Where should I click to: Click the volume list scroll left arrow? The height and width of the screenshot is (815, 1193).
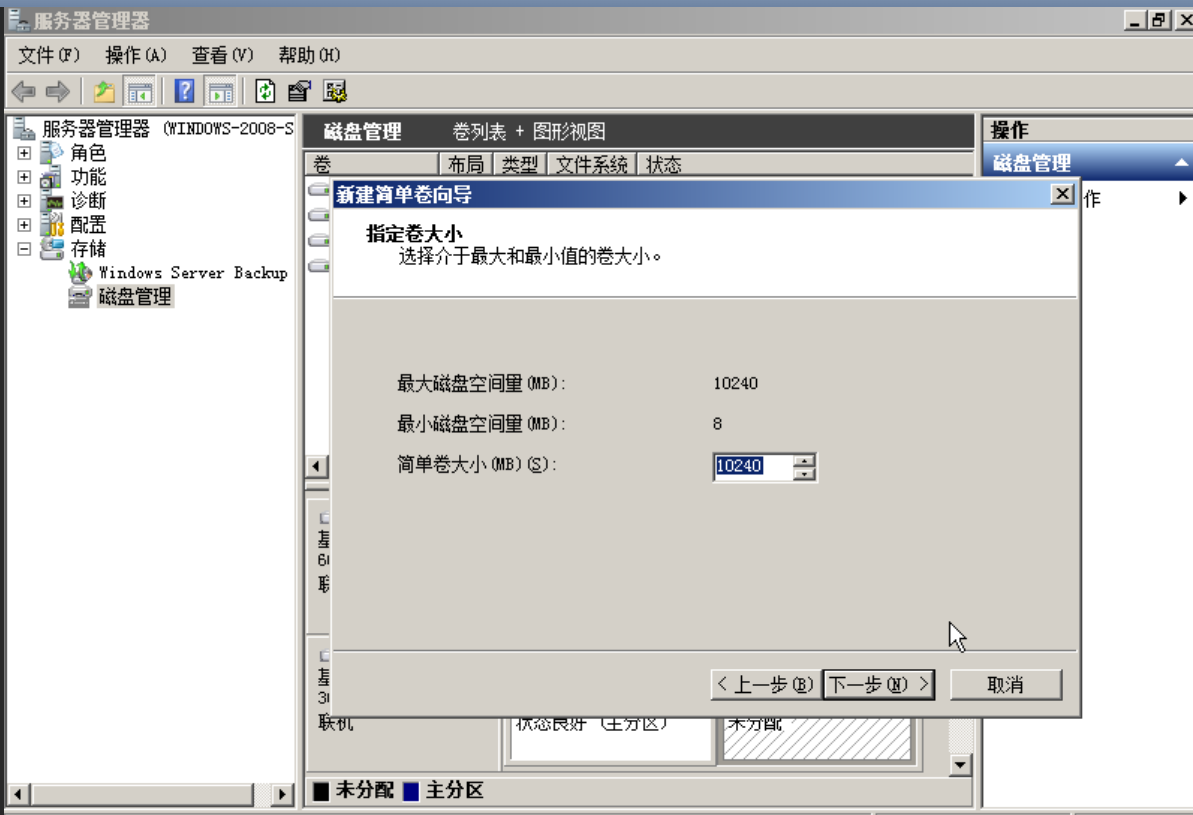317,466
